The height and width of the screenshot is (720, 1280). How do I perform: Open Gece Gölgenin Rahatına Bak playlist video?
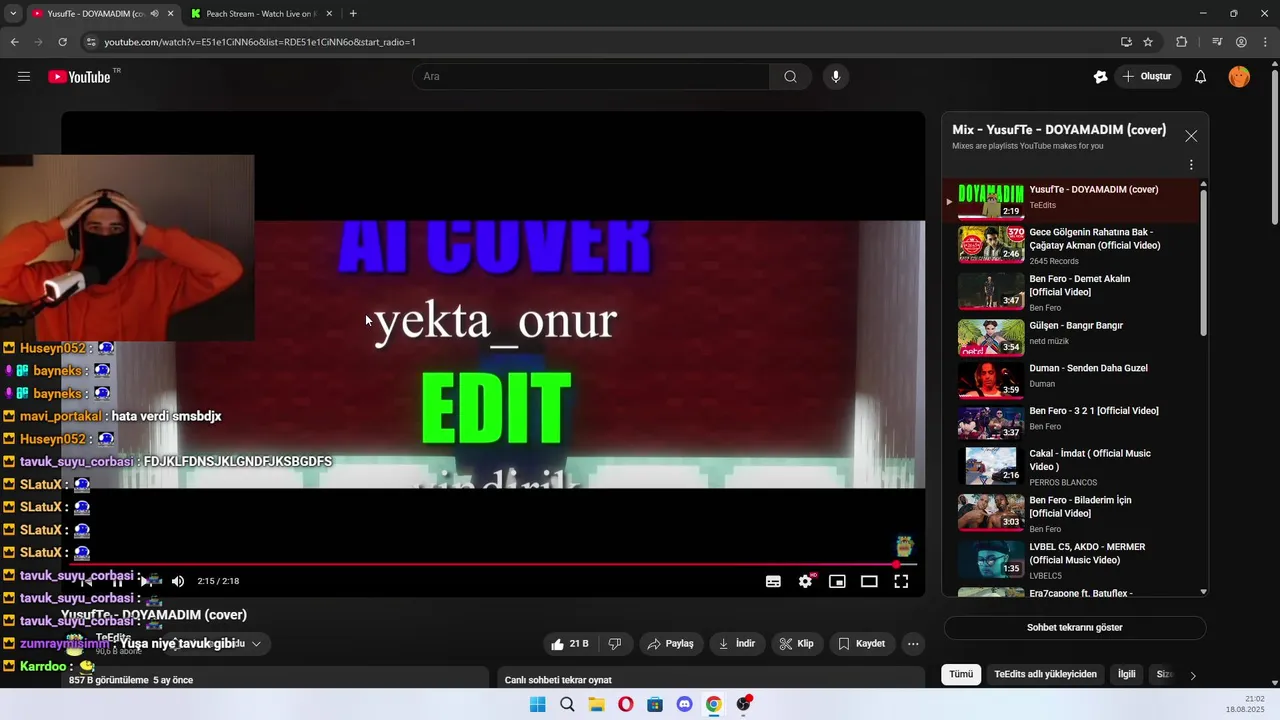(x=1070, y=245)
